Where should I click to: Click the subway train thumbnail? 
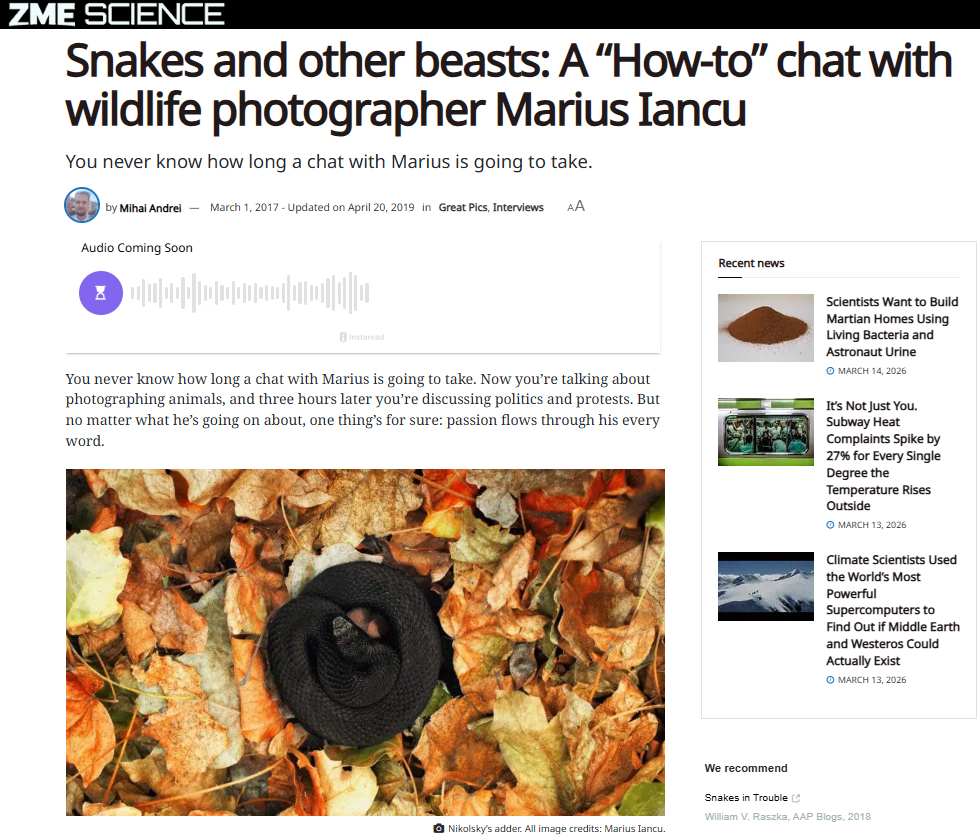pos(766,432)
